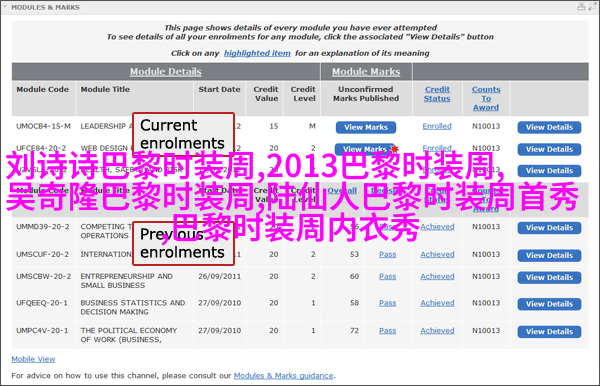Open the Counts To Award header link
Screen dimensions: 600x386
click(486, 98)
